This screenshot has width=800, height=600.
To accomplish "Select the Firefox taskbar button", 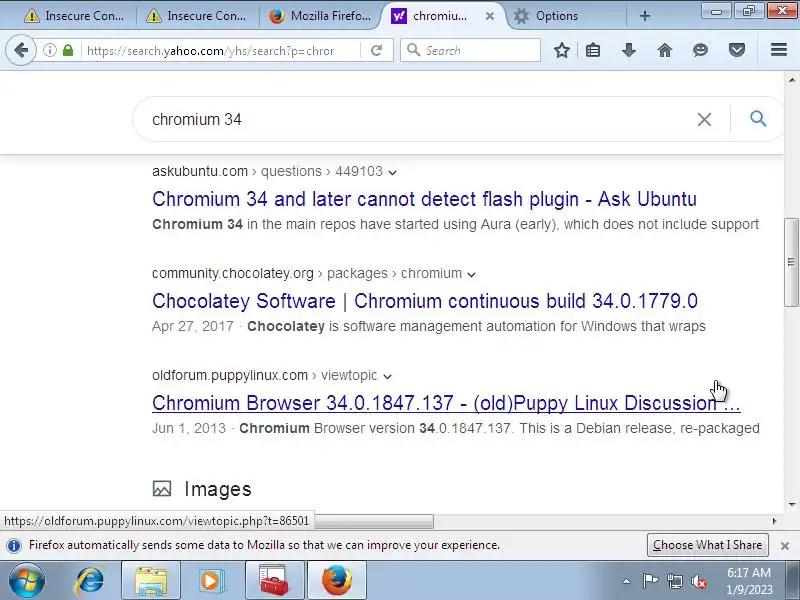I will [337, 580].
